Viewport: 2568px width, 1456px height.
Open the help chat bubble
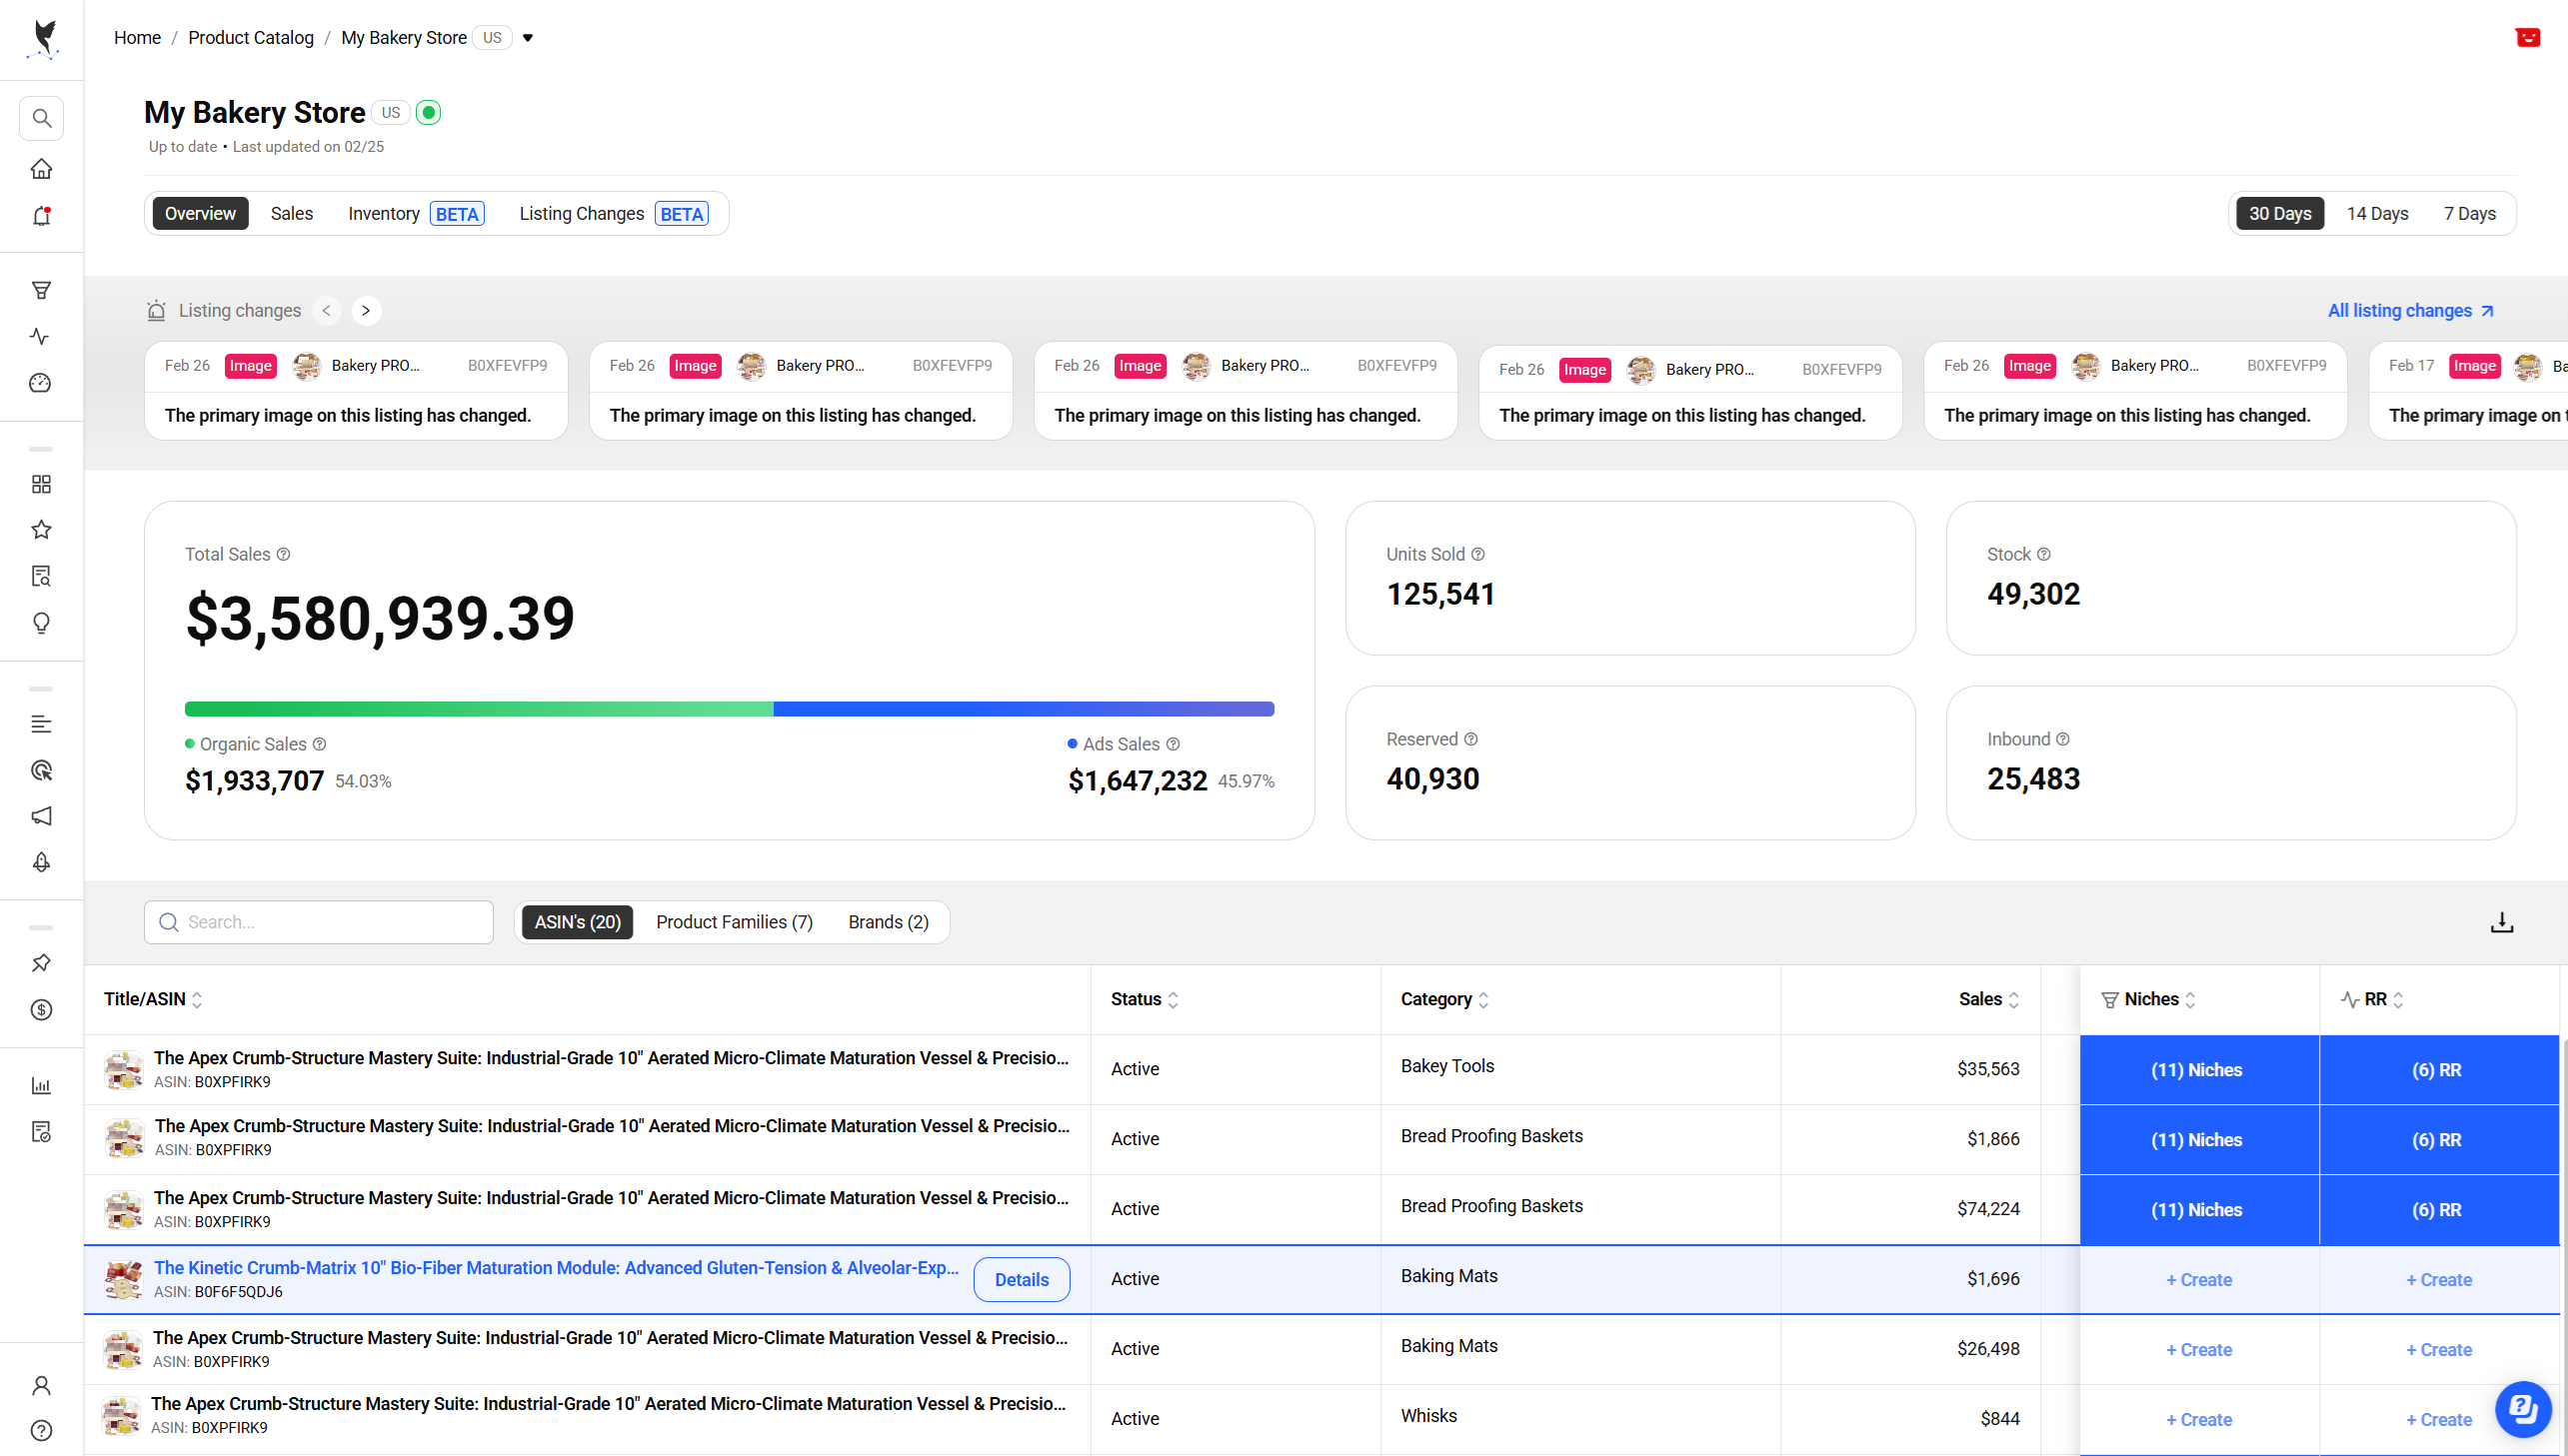2522,1408
